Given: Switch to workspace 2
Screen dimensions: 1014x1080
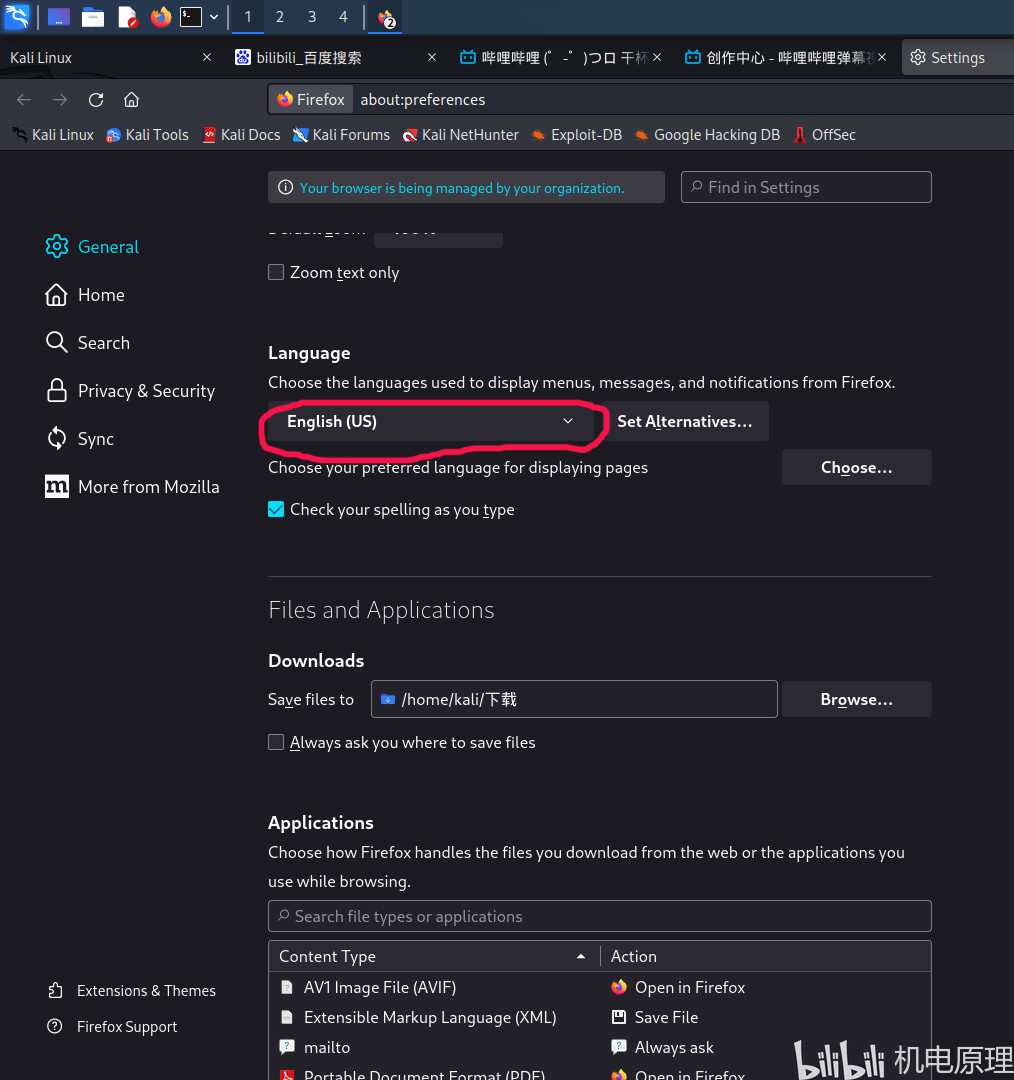Looking at the screenshot, I should tap(280, 17).
